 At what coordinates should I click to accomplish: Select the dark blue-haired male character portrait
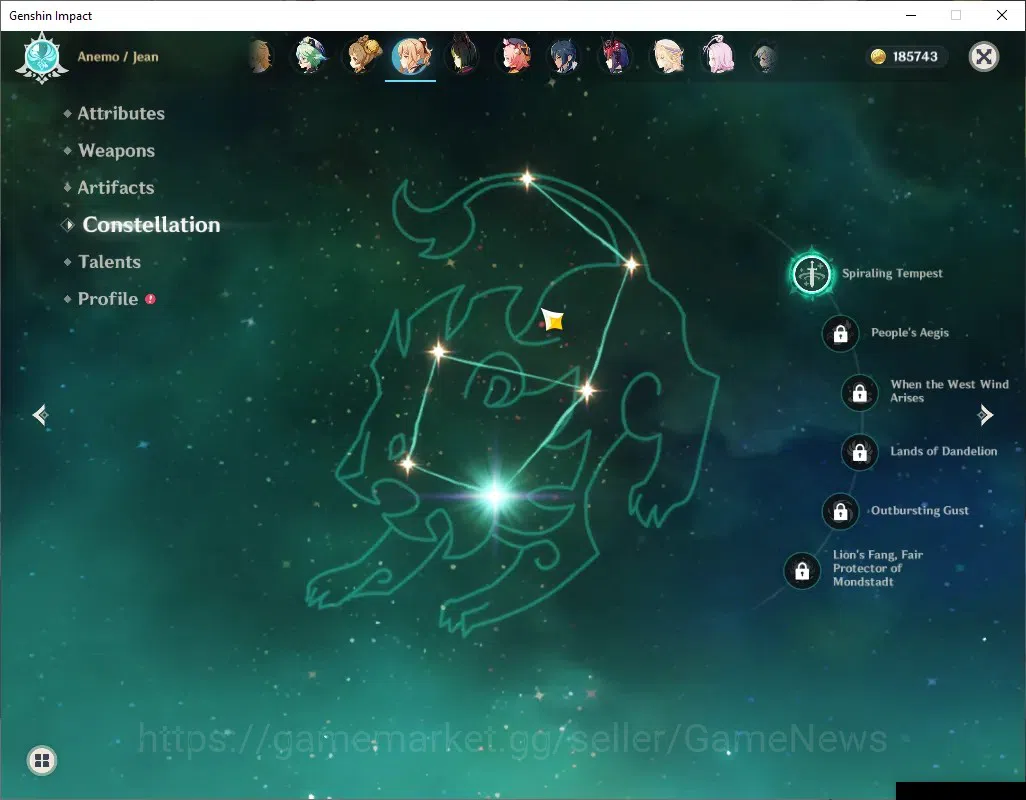click(x=563, y=56)
